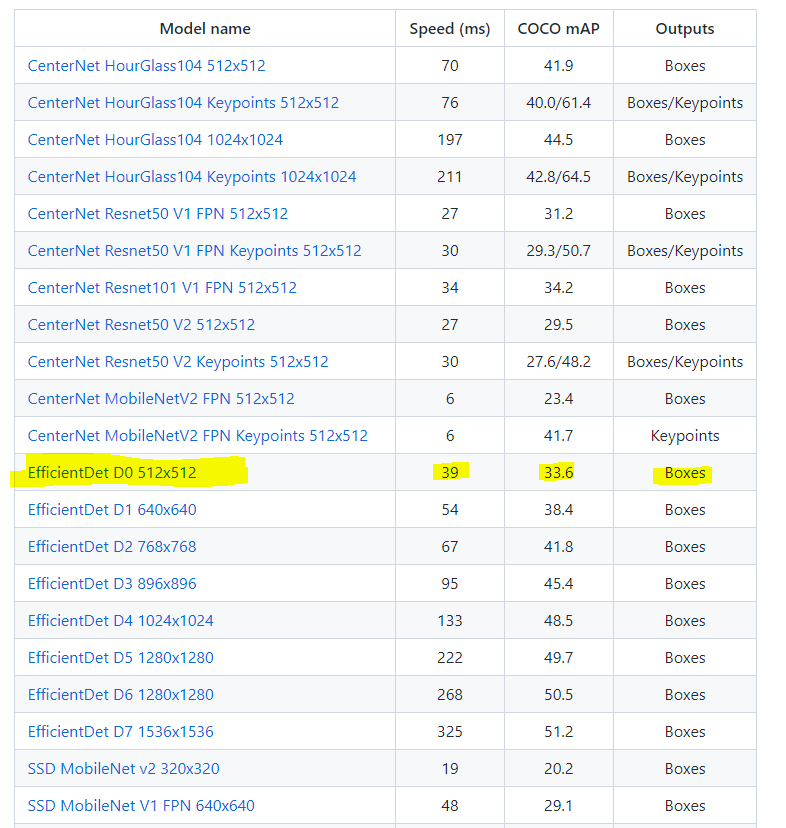Viewport: 786px width, 828px height.
Task: Open EfficientDet D2 768x768 link
Action: click(112, 546)
